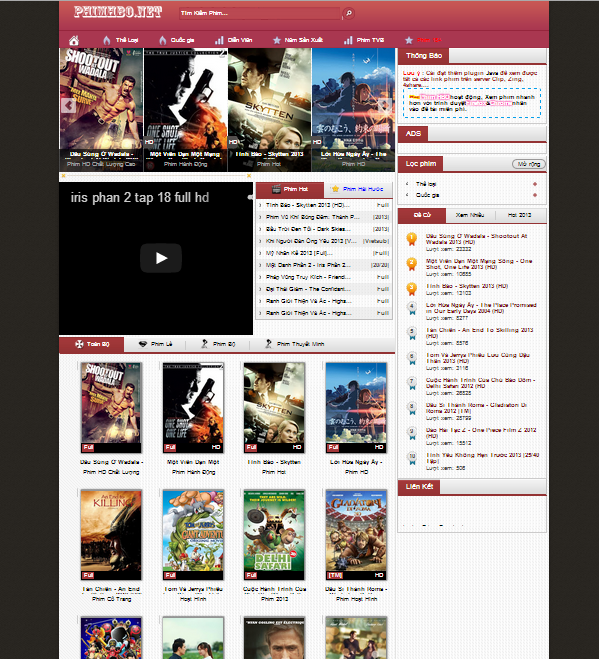Click the Mở rộng button in Lọc phim
This screenshot has width=599, height=659.
[x=529, y=164]
